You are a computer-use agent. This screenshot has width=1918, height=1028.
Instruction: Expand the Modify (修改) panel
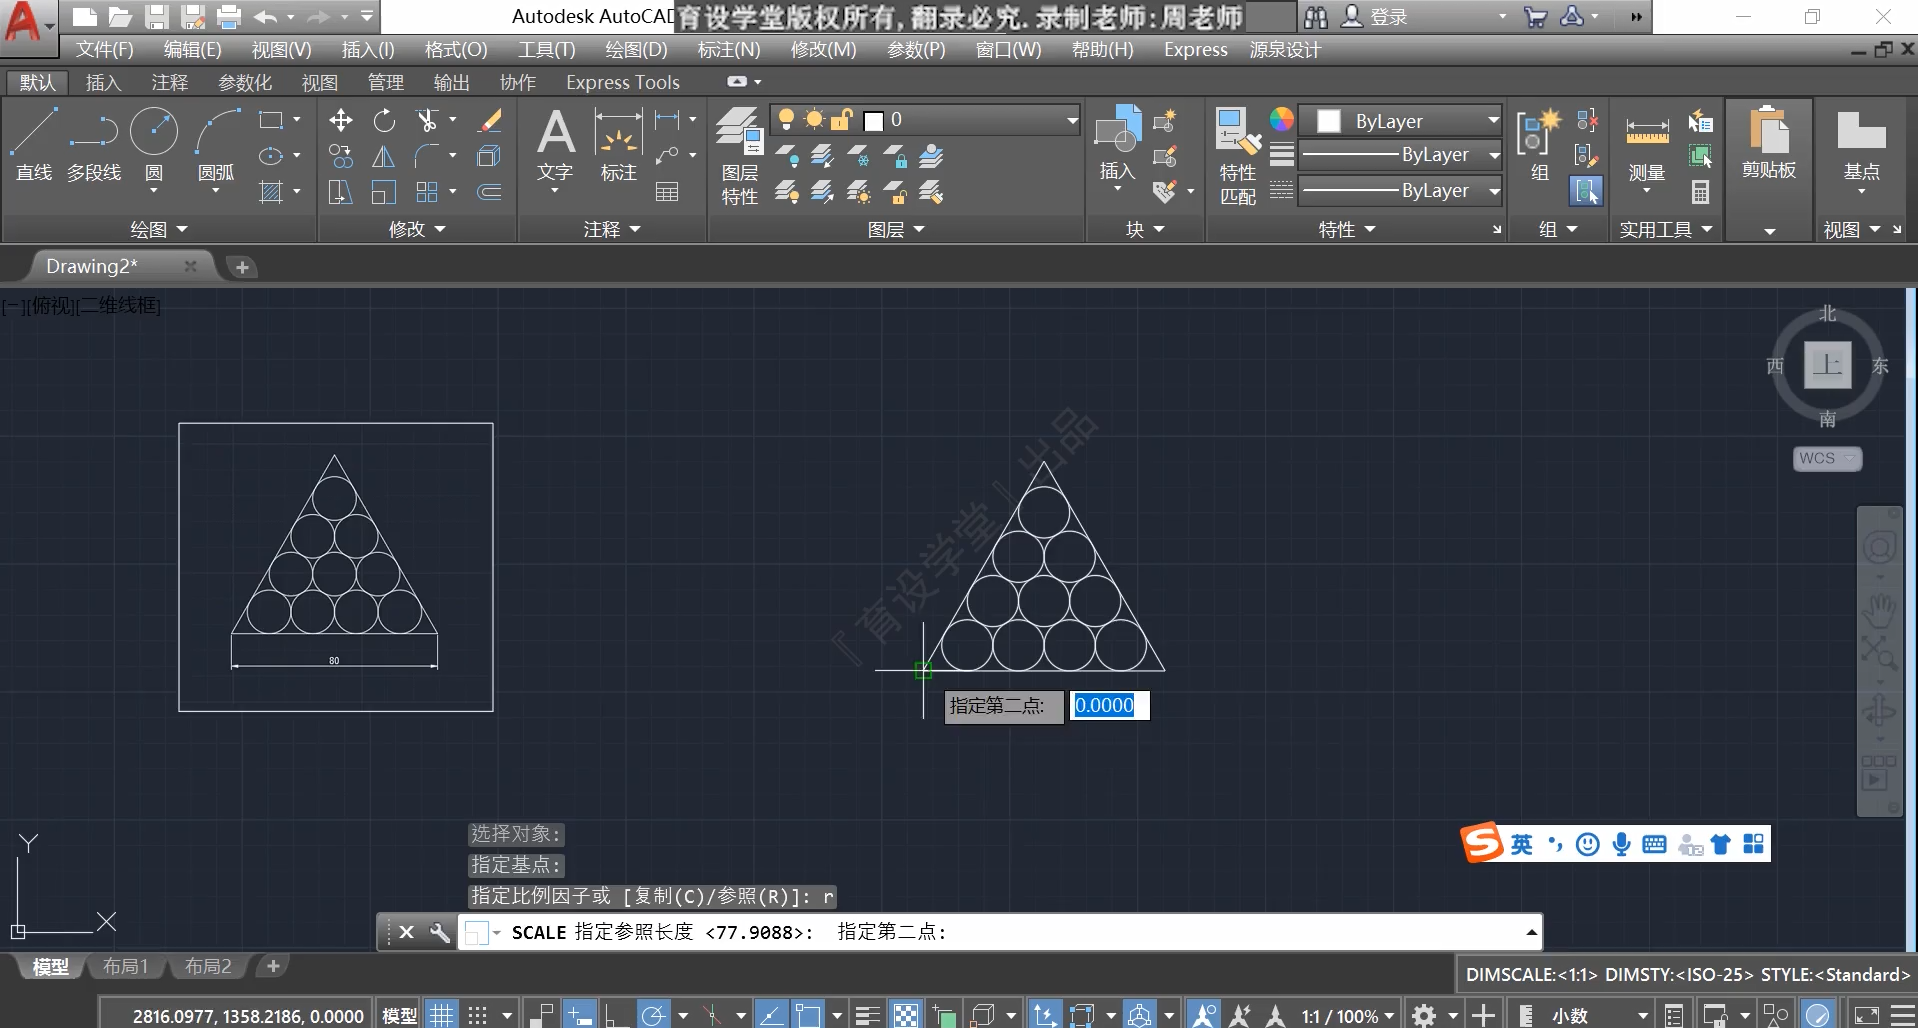(x=417, y=229)
